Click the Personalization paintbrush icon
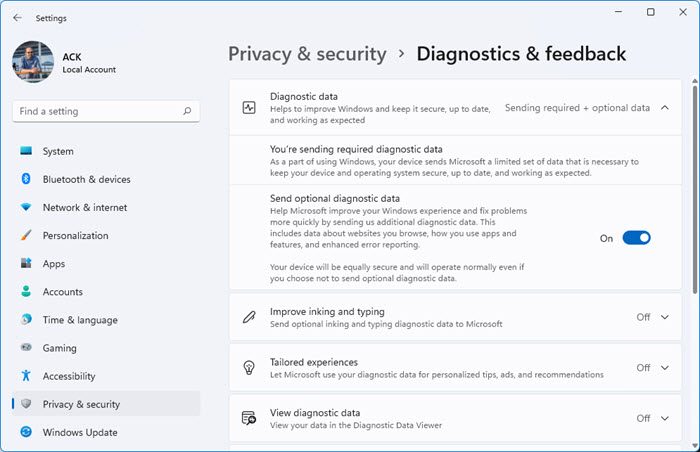The height and width of the screenshot is (452, 700). coord(26,235)
